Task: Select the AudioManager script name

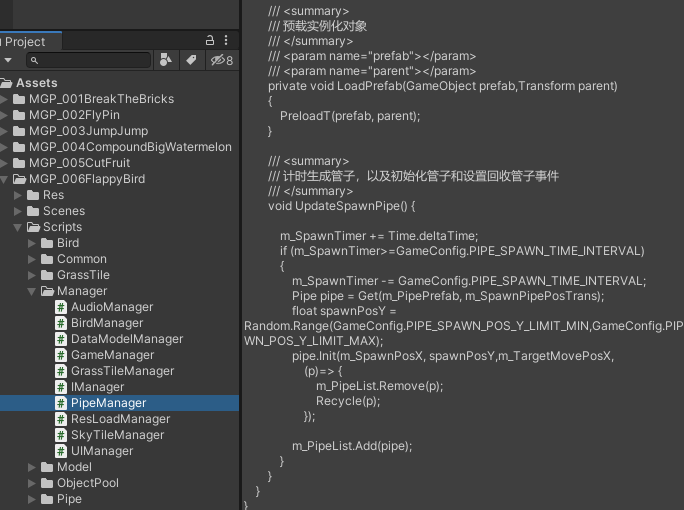Action: (x=112, y=307)
